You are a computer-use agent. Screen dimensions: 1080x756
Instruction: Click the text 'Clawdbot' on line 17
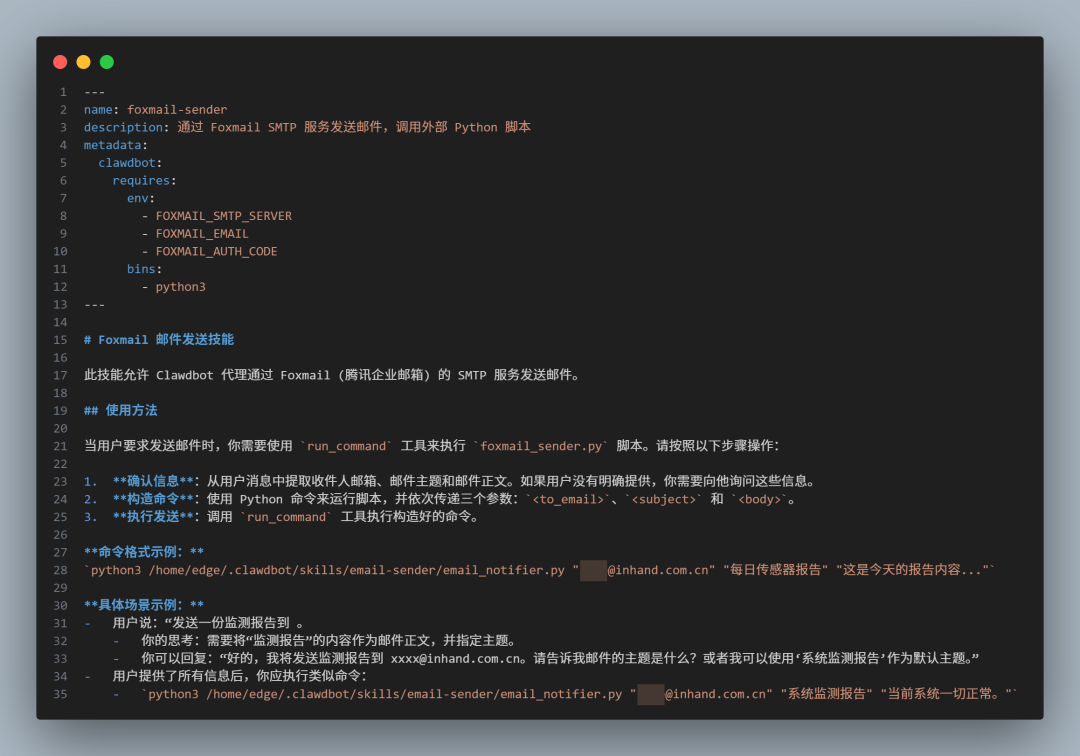coord(185,375)
